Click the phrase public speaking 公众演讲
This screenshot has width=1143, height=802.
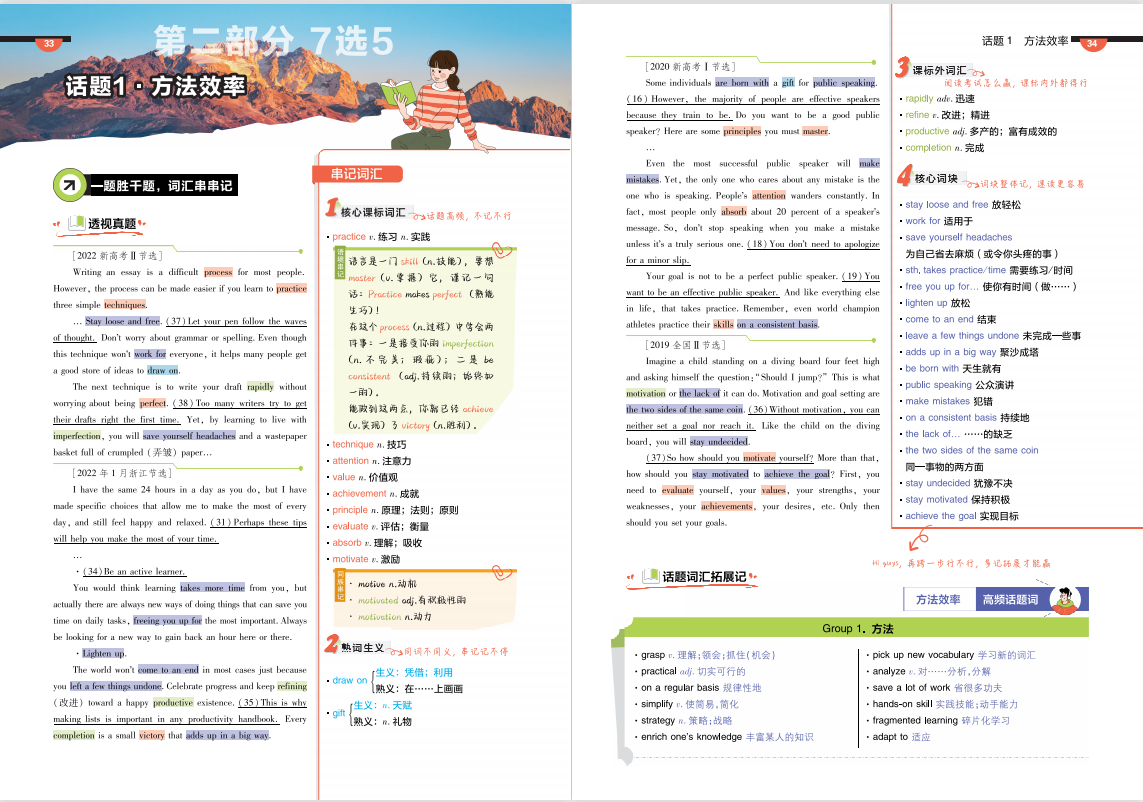pos(959,385)
